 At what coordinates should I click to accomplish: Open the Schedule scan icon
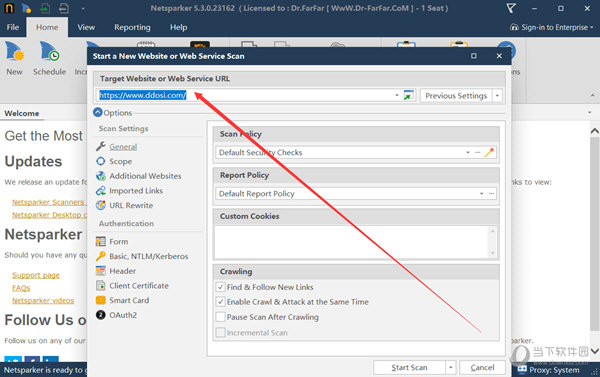tap(49, 52)
